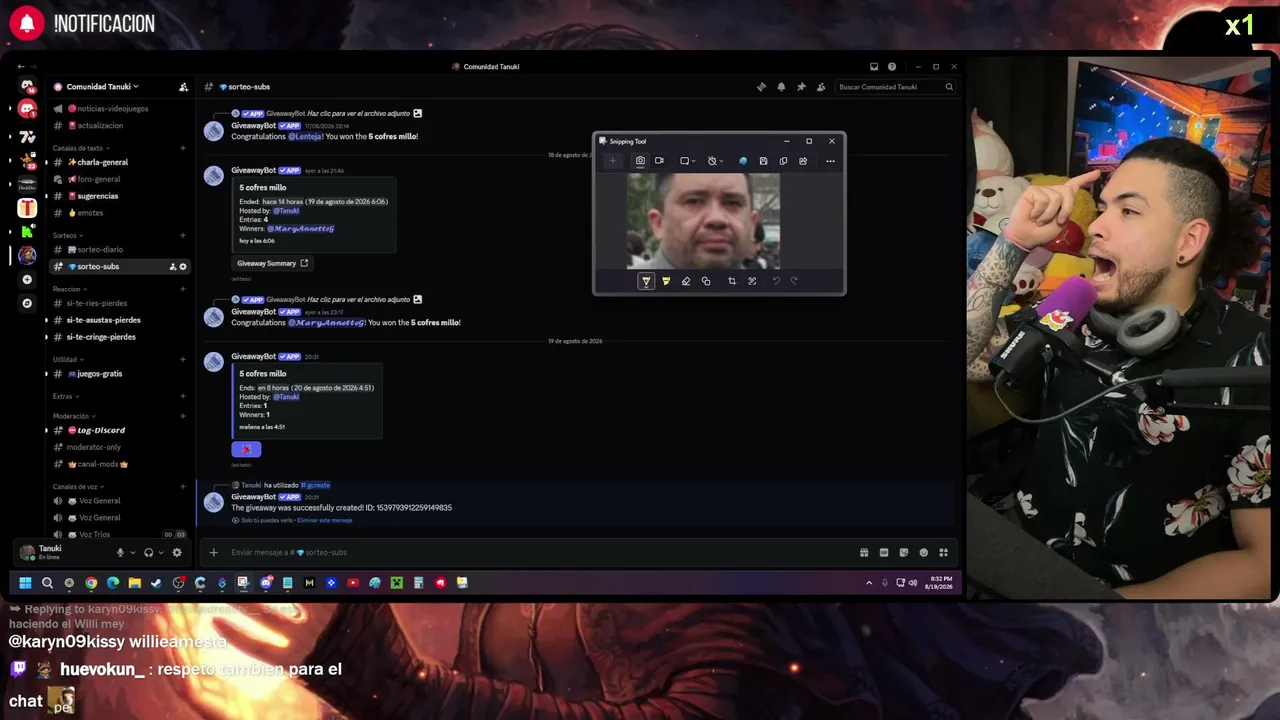Click the invite members icon beside server name
1280x720 pixels.
point(183,87)
